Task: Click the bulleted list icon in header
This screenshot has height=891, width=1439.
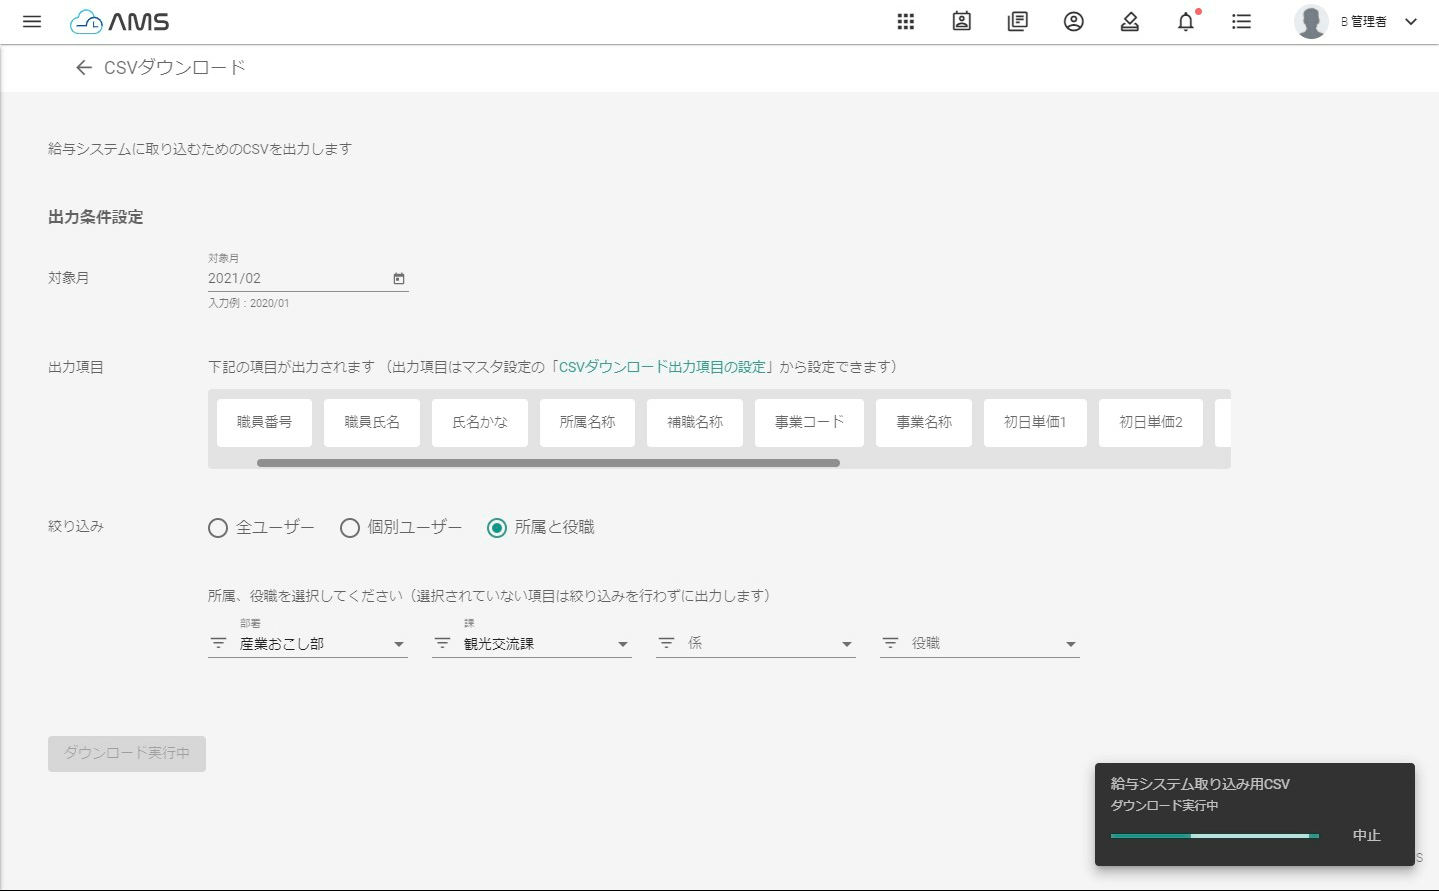Action: pyautogui.click(x=1242, y=22)
